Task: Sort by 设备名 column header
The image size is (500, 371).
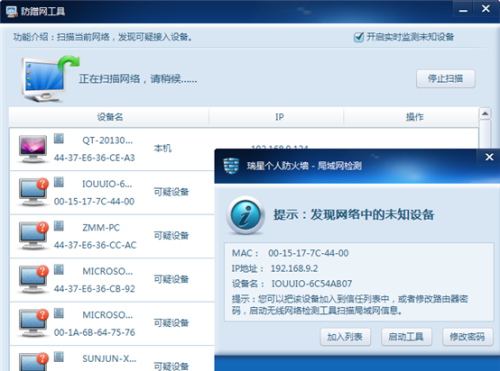Action: [110, 117]
